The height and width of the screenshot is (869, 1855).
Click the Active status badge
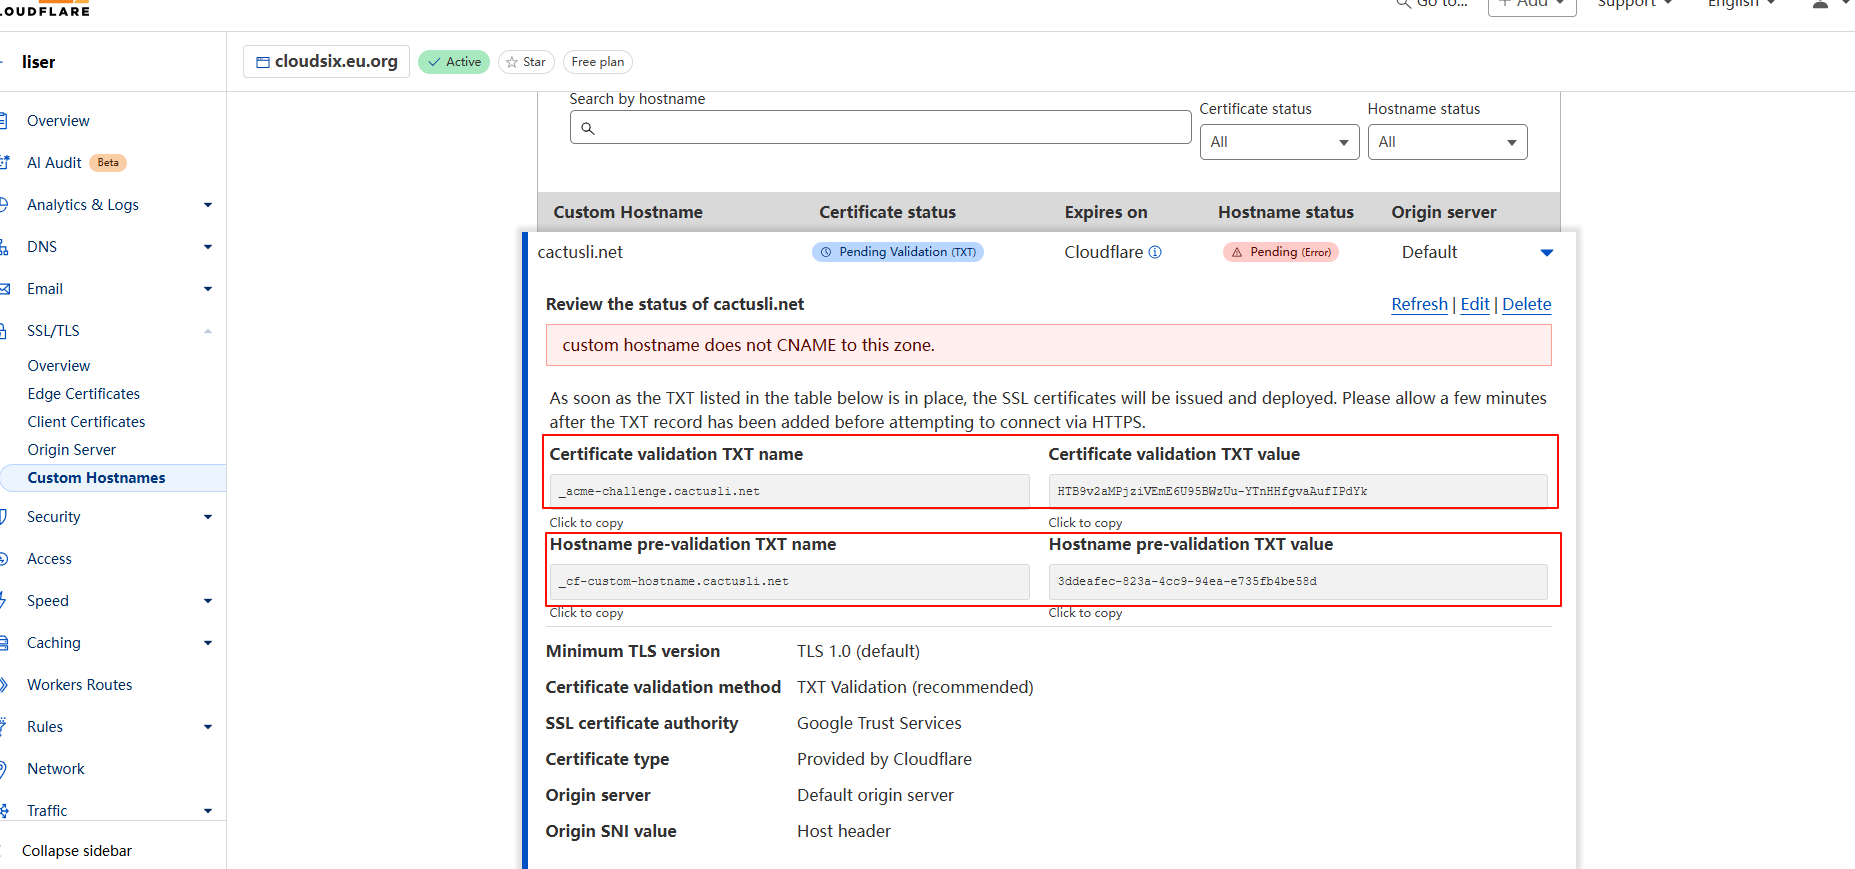pyautogui.click(x=454, y=62)
